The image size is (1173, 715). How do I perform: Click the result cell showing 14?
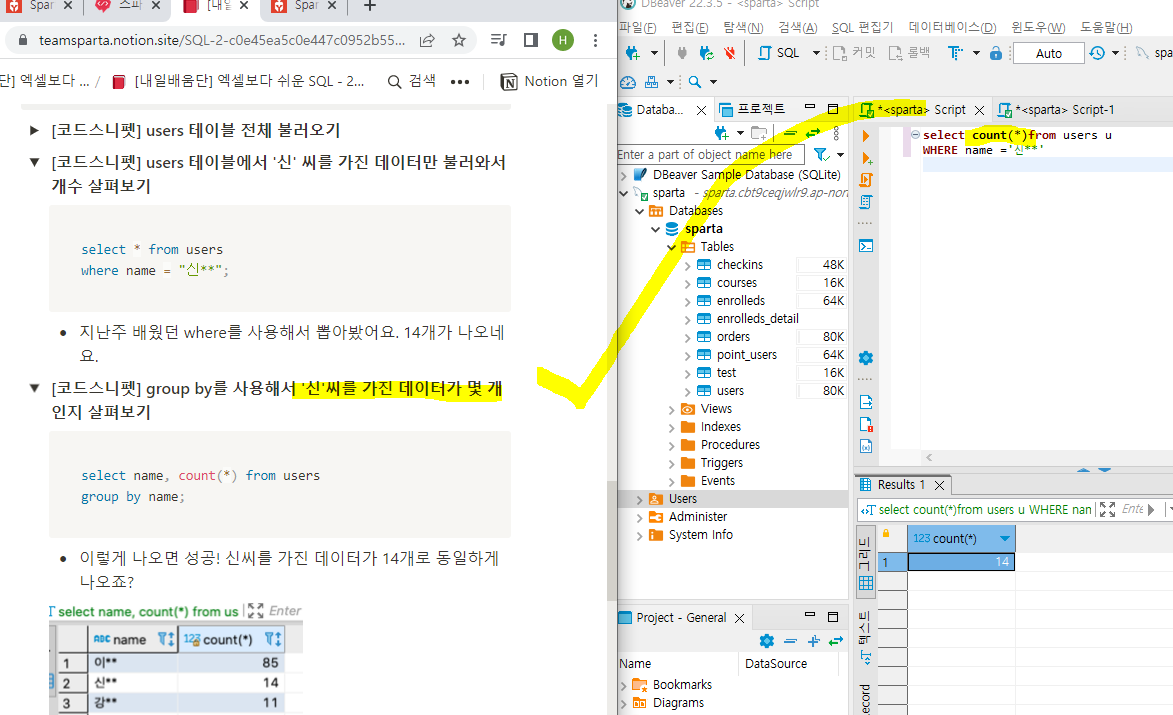point(961,562)
